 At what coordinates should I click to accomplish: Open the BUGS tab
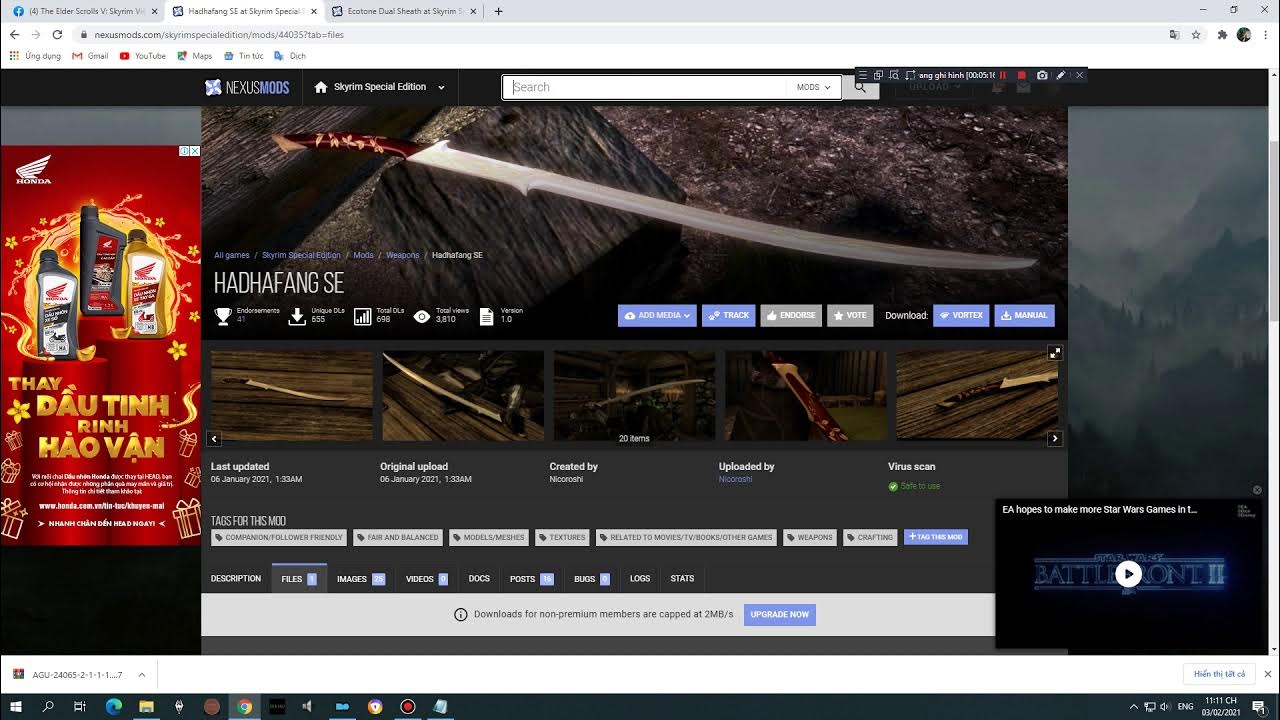(x=591, y=579)
